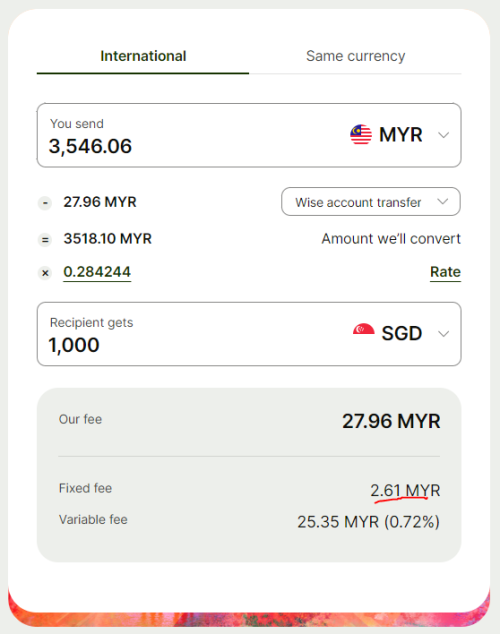Click the 0.284244 exchange rate link
This screenshot has width=500, height=634.
coord(97,272)
